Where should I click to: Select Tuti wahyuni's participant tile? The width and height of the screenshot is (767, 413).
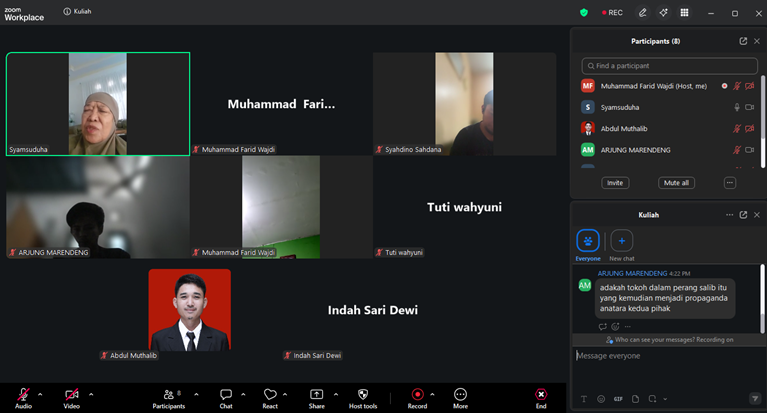click(464, 206)
